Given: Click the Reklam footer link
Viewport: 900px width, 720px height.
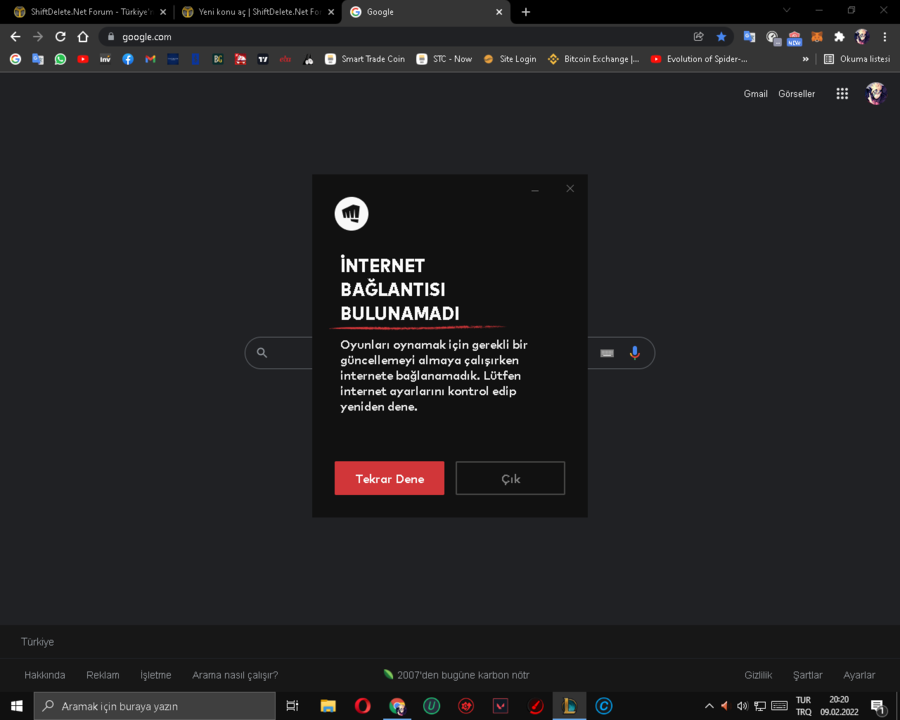Looking at the screenshot, I should click(103, 675).
